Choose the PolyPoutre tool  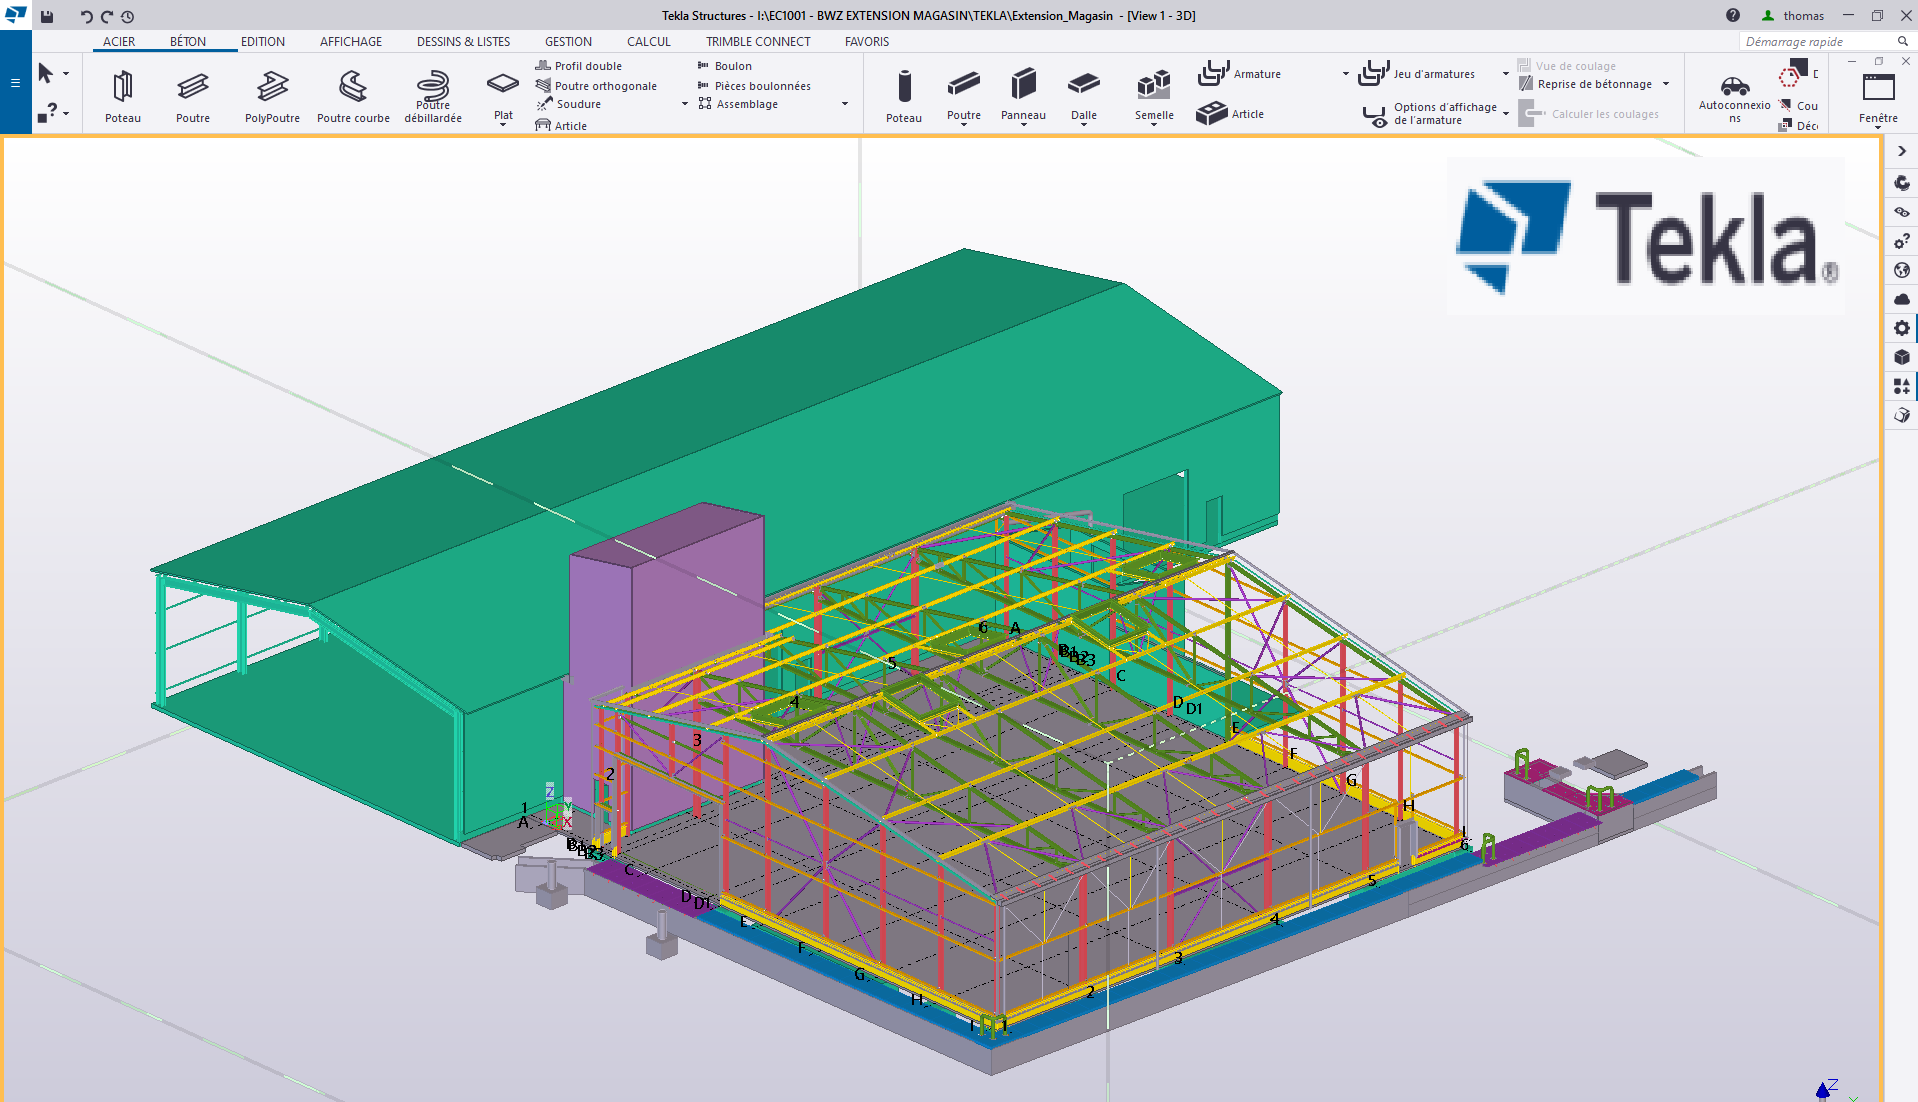(272, 96)
